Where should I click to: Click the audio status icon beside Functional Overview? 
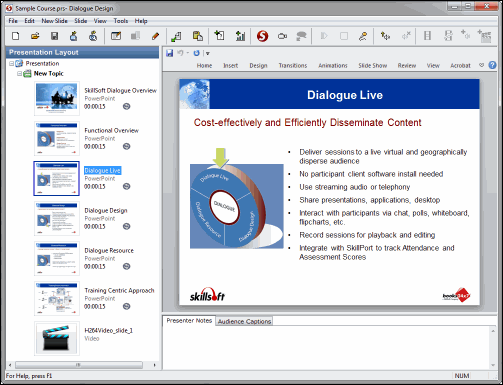pos(126,146)
